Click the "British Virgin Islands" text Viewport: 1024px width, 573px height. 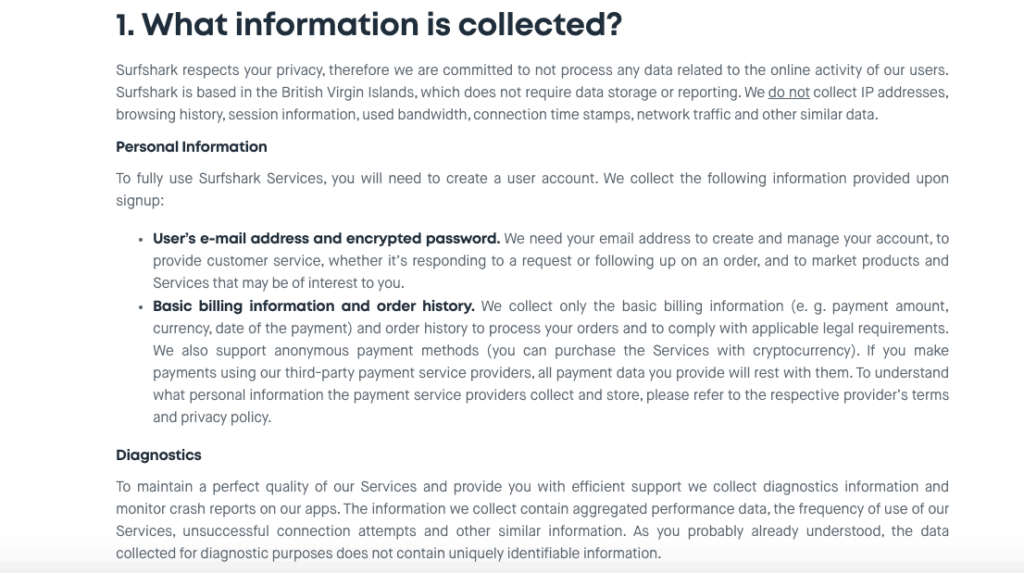pos(338,92)
